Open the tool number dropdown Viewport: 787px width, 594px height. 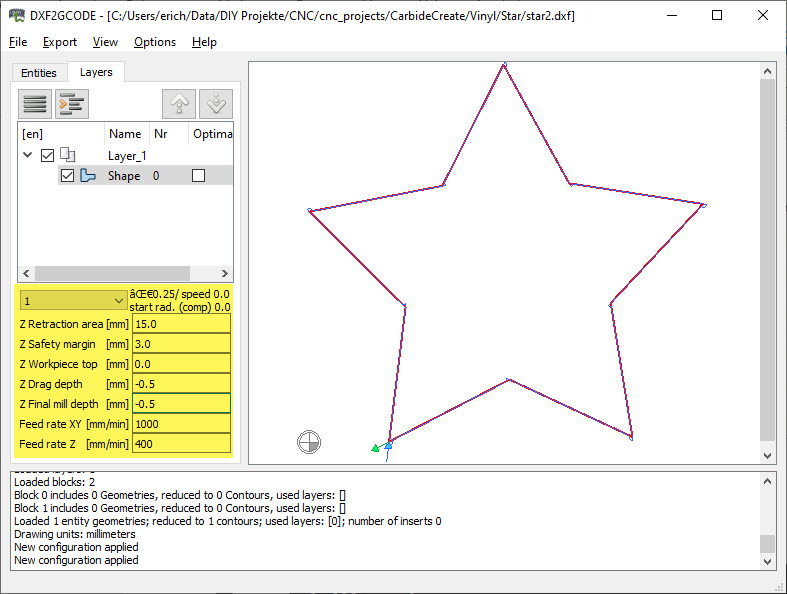click(72, 301)
